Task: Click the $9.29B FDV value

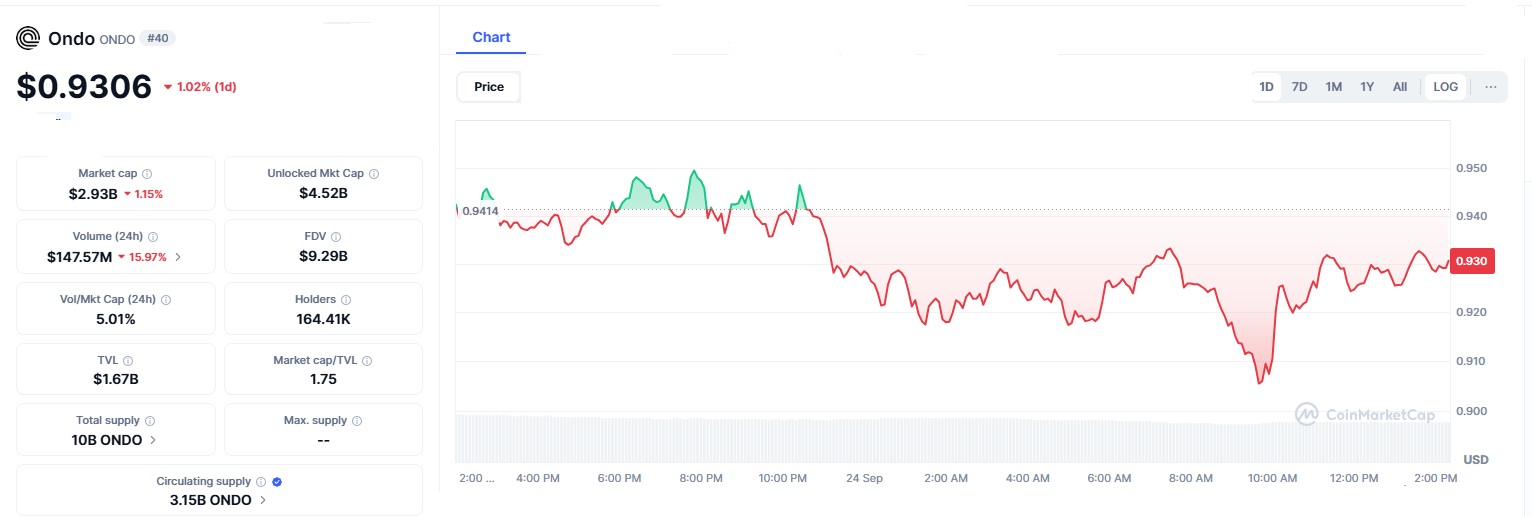Action: 323,256
